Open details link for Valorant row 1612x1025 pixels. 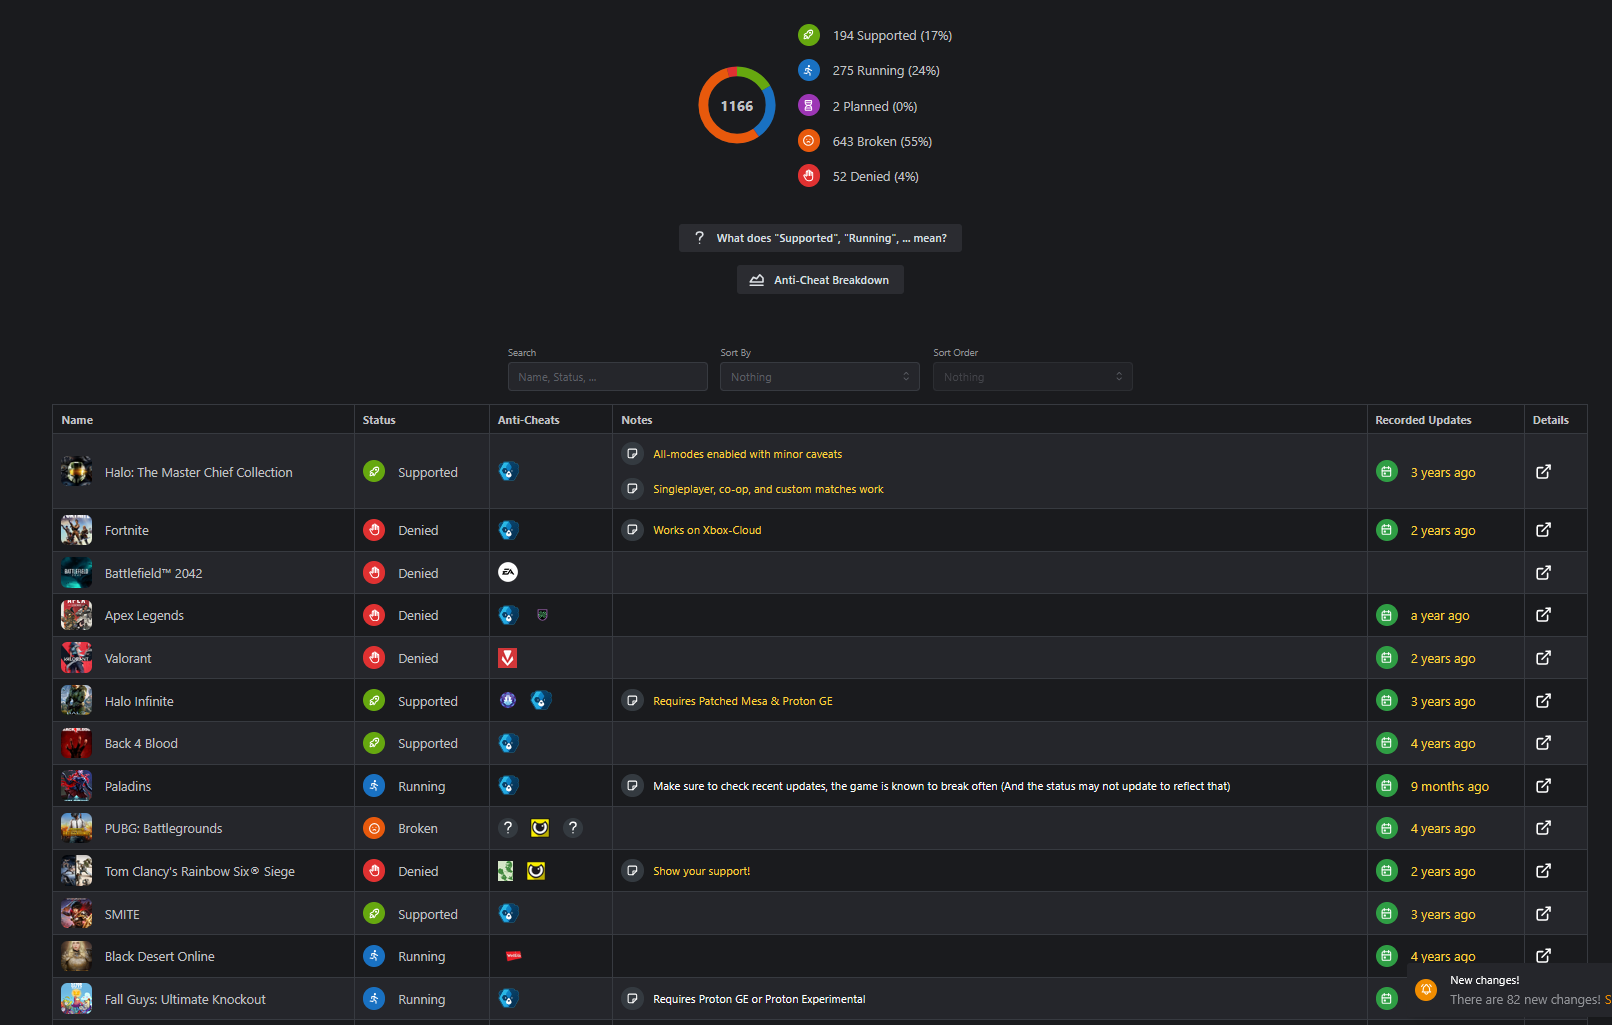(x=1543, y=658)
